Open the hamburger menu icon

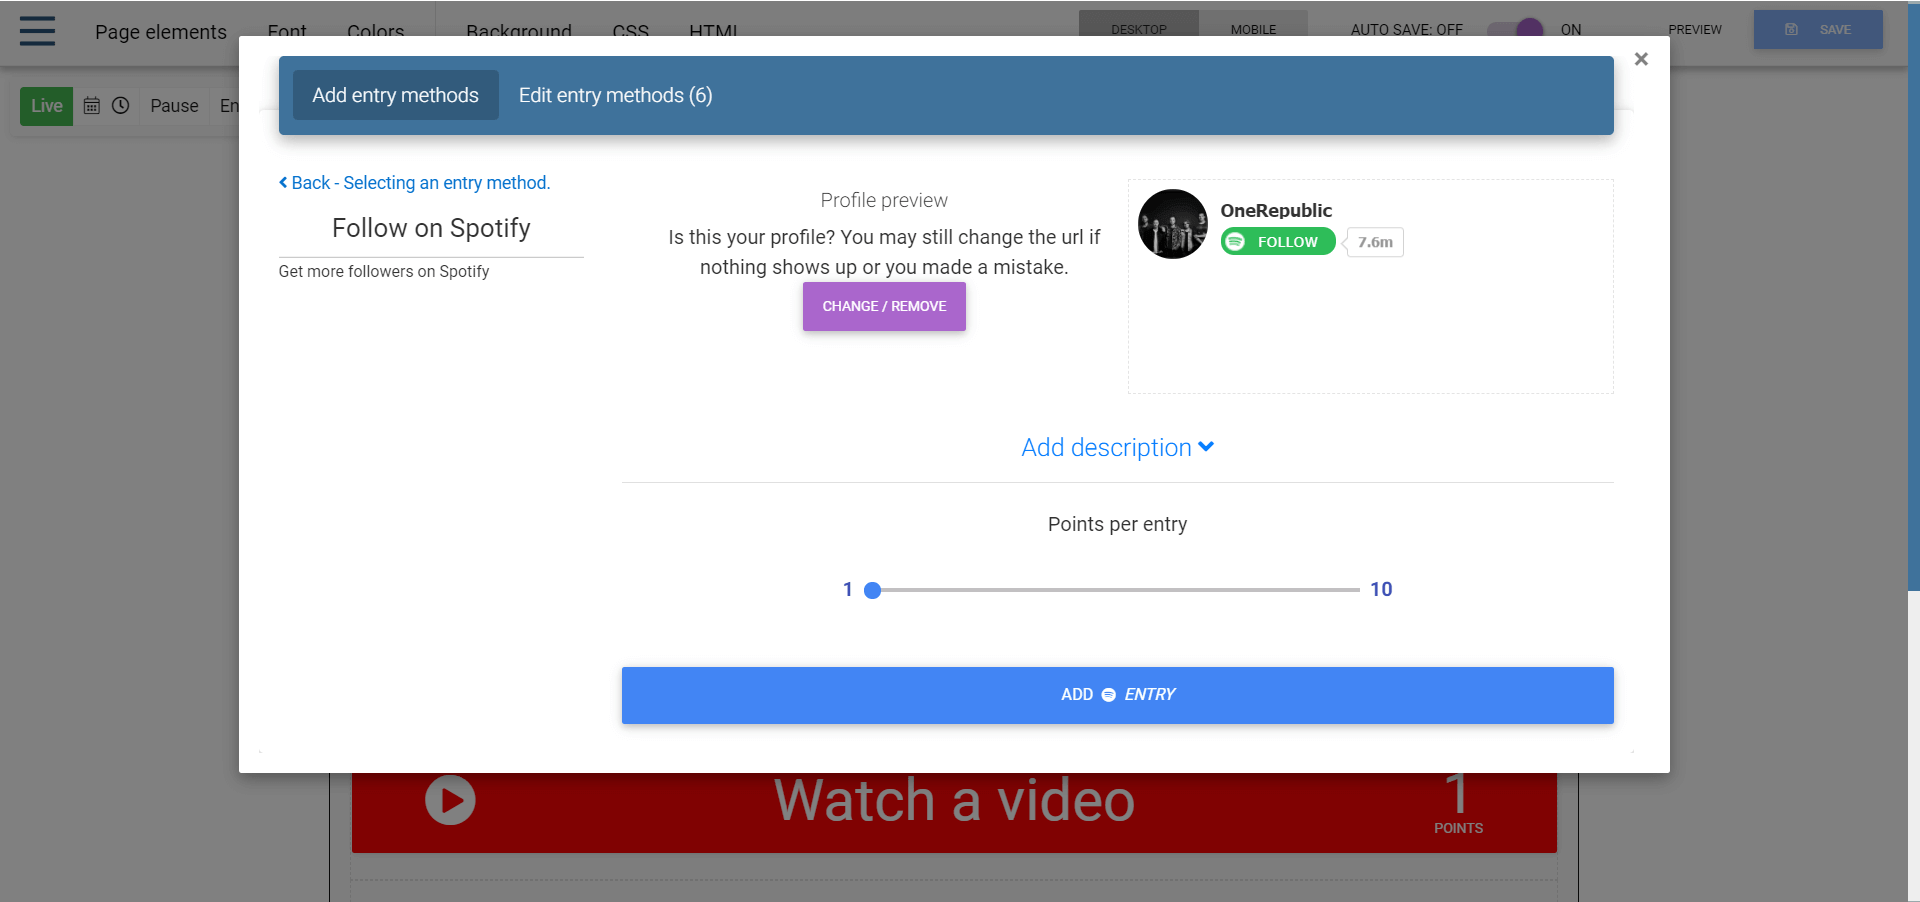(x=37, y=31)
